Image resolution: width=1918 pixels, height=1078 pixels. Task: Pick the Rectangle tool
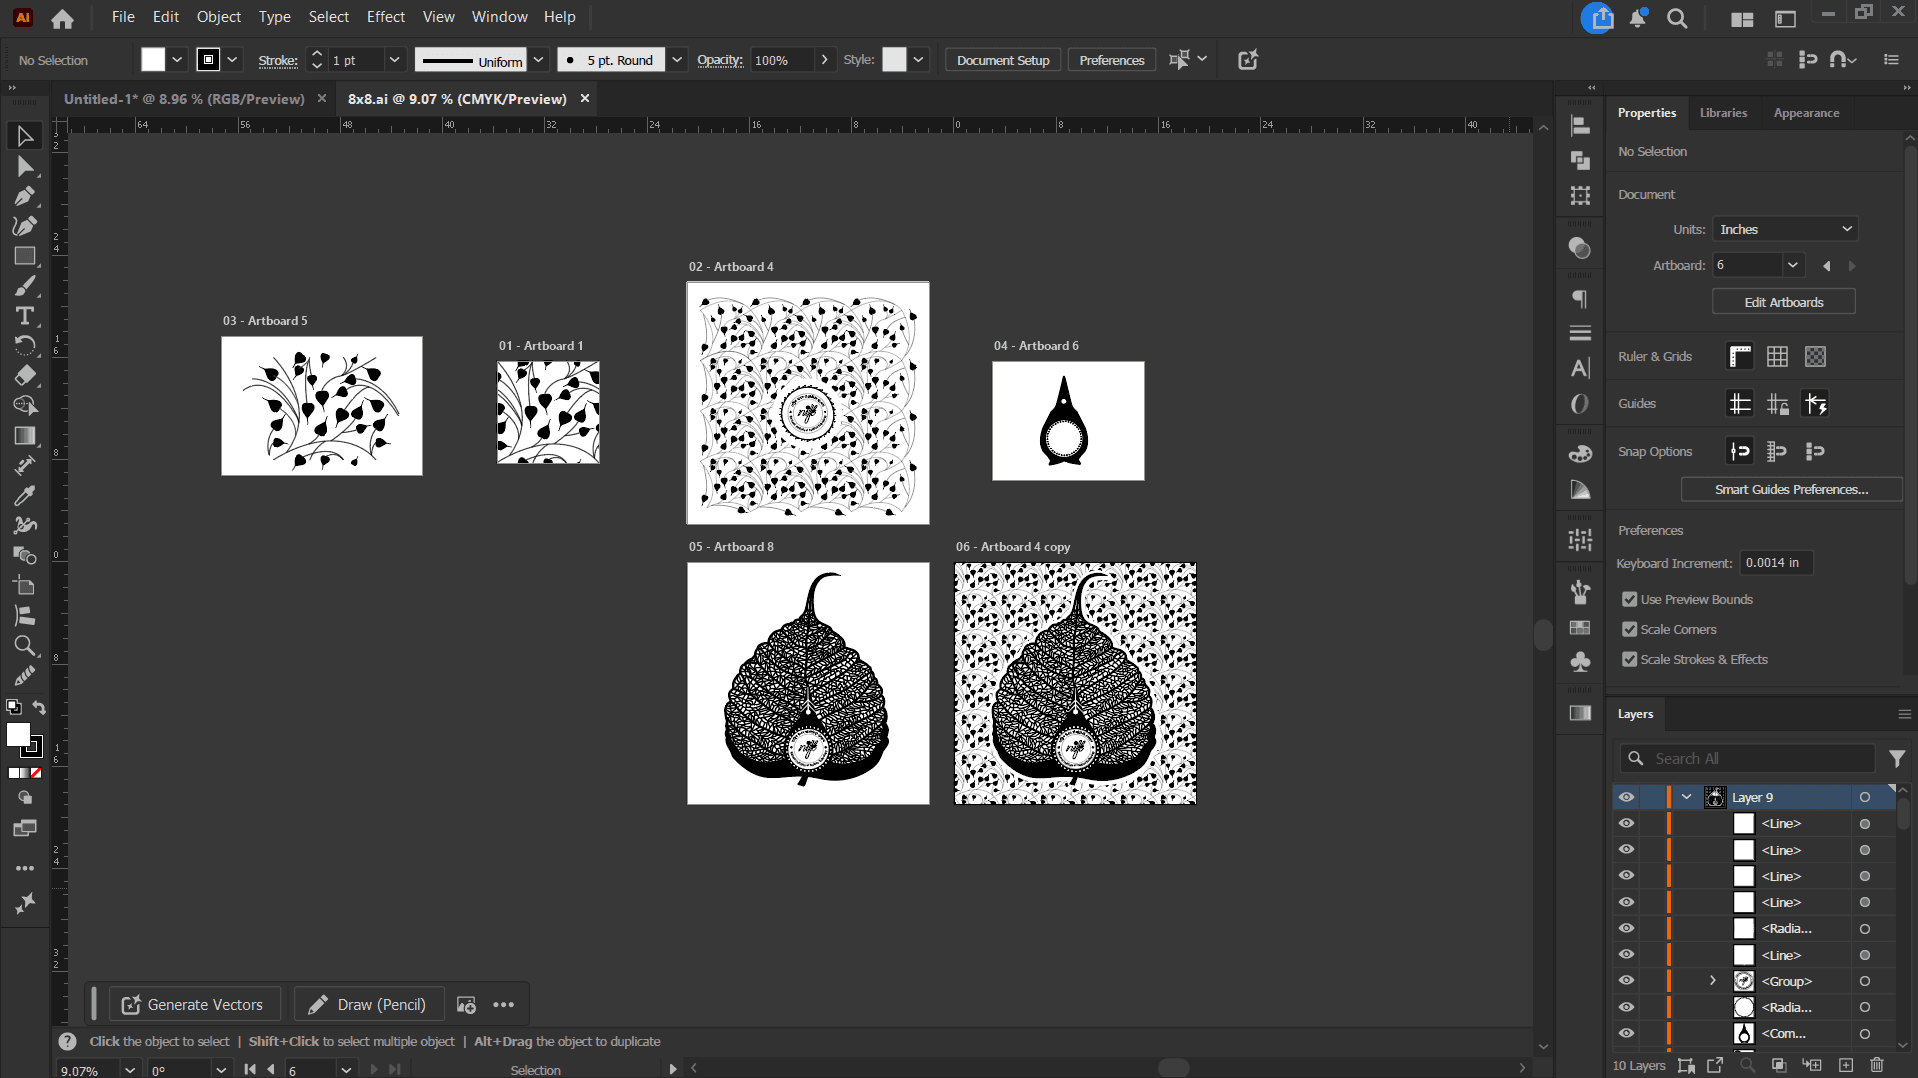(x=25, y=256)
